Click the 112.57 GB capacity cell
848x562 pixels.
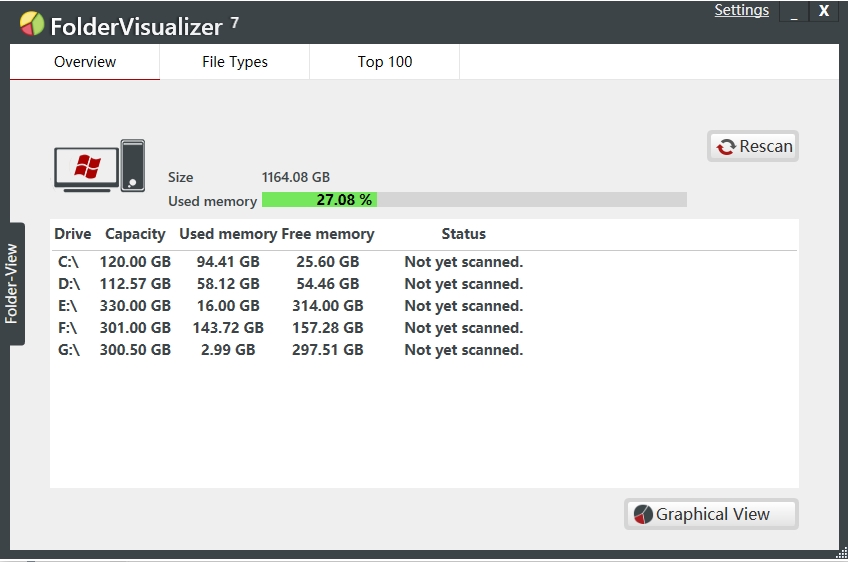135,284
